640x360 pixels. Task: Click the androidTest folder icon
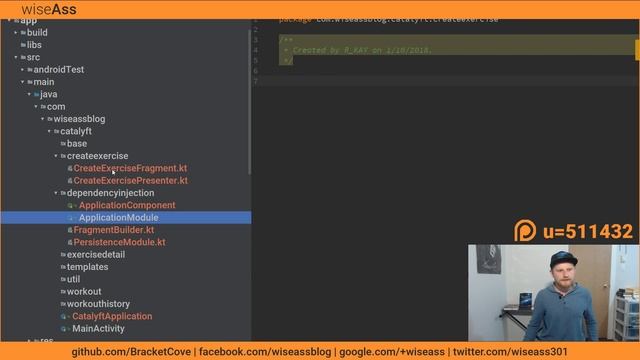point(30,69)
